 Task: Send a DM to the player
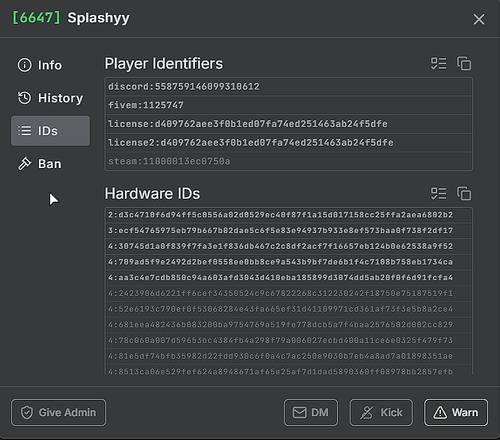[x=311, y=412]
